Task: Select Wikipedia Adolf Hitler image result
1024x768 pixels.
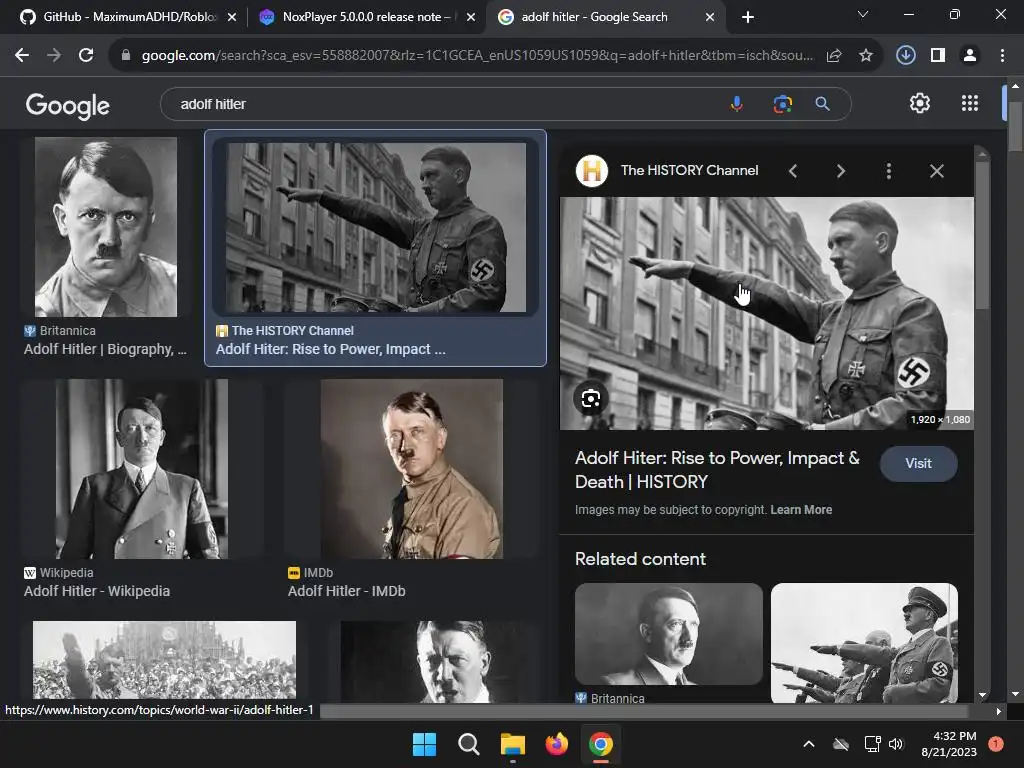Action: coord(142,469)
